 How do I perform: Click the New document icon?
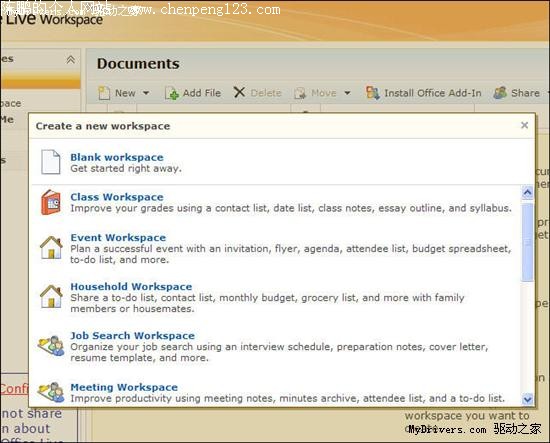pos(104,93)
